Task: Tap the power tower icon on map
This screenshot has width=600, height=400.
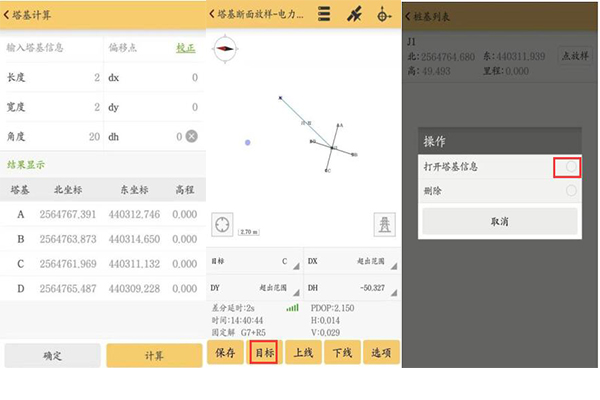Action: tap(383, 223)
